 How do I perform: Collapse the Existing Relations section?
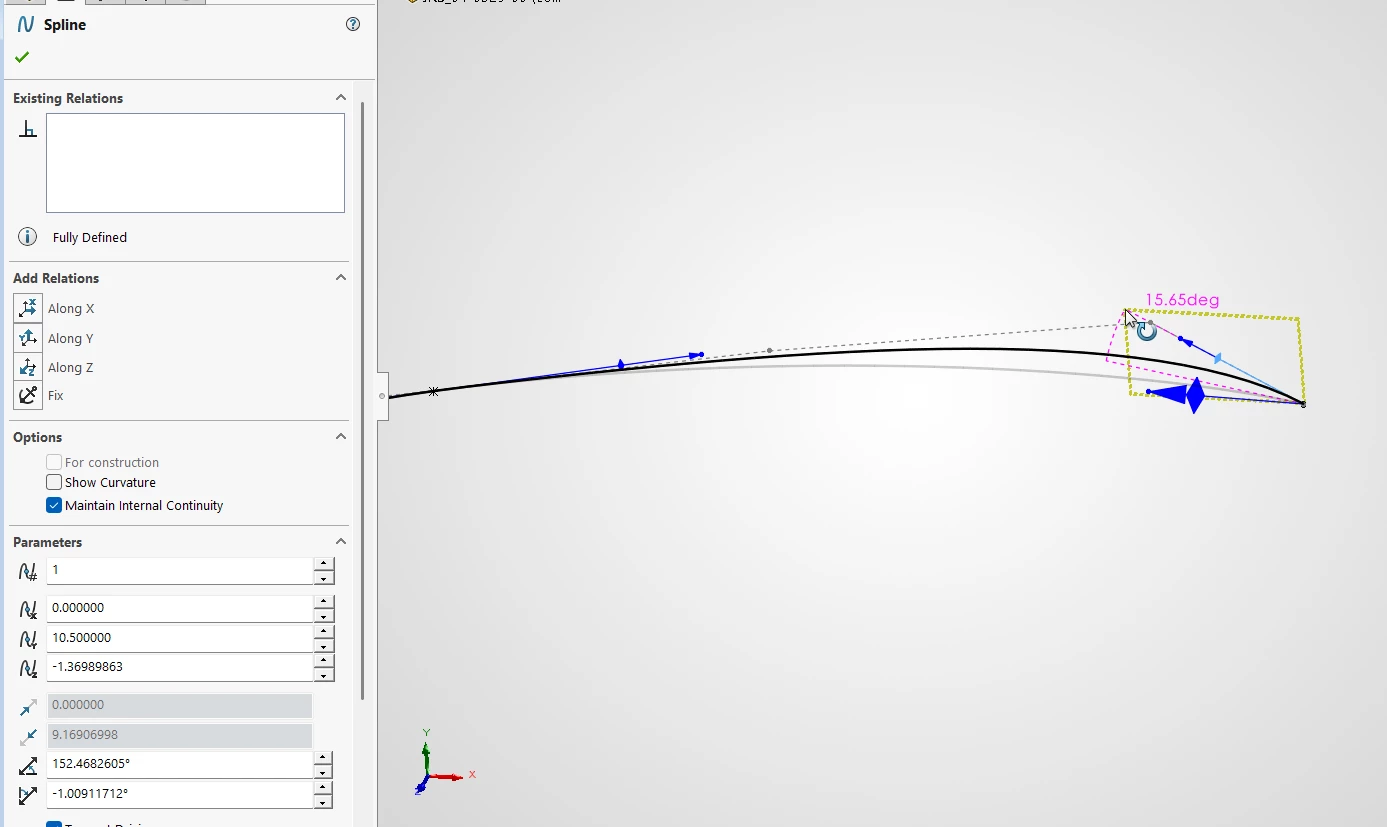(341, 97)
